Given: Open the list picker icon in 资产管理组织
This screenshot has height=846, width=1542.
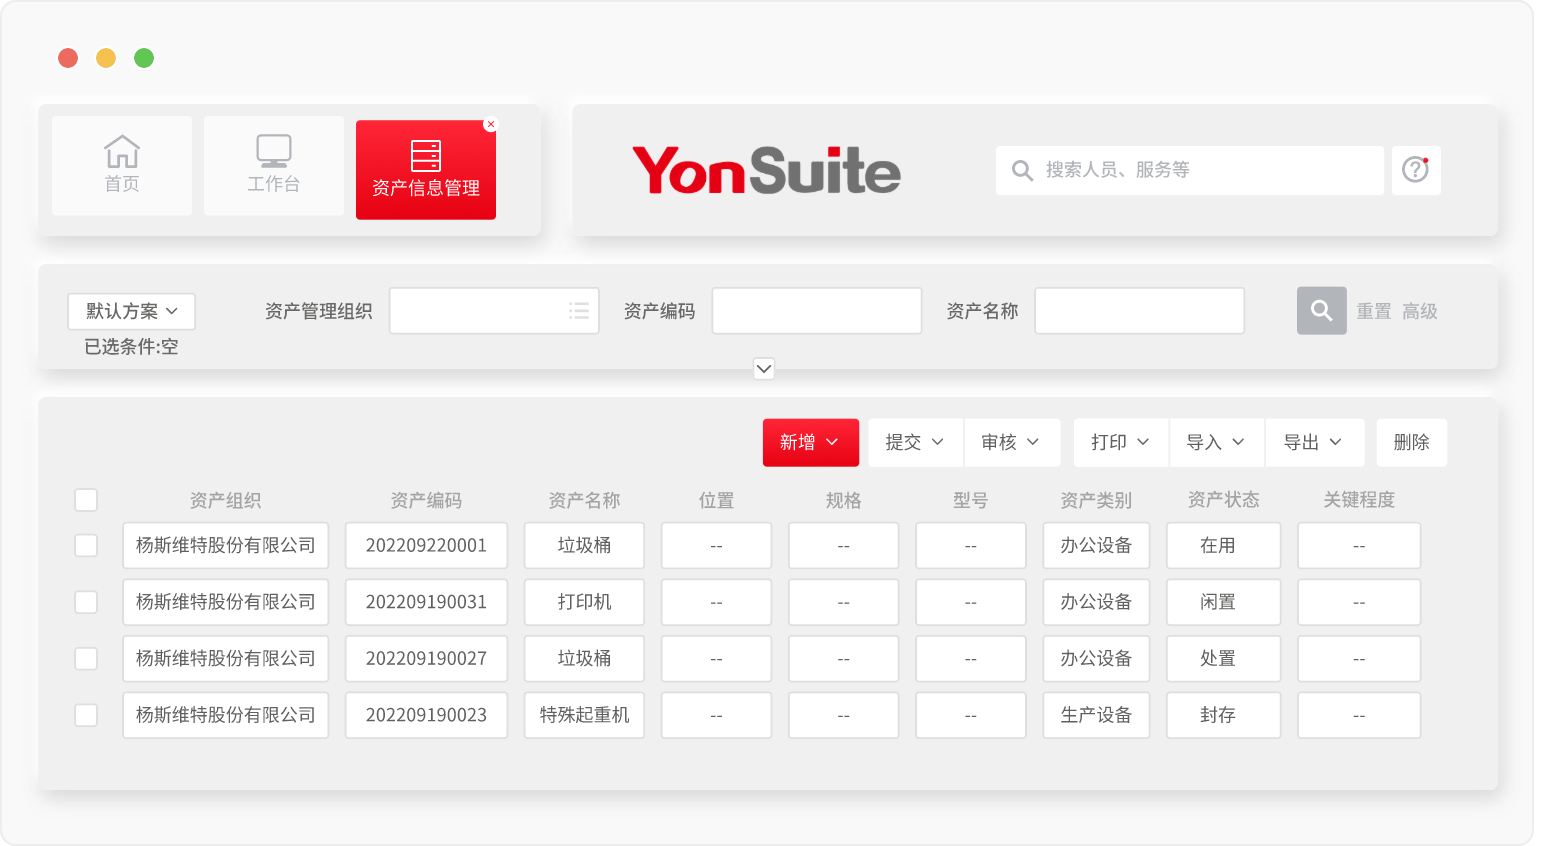Looking at the screenshot, I should pos(579,311).
